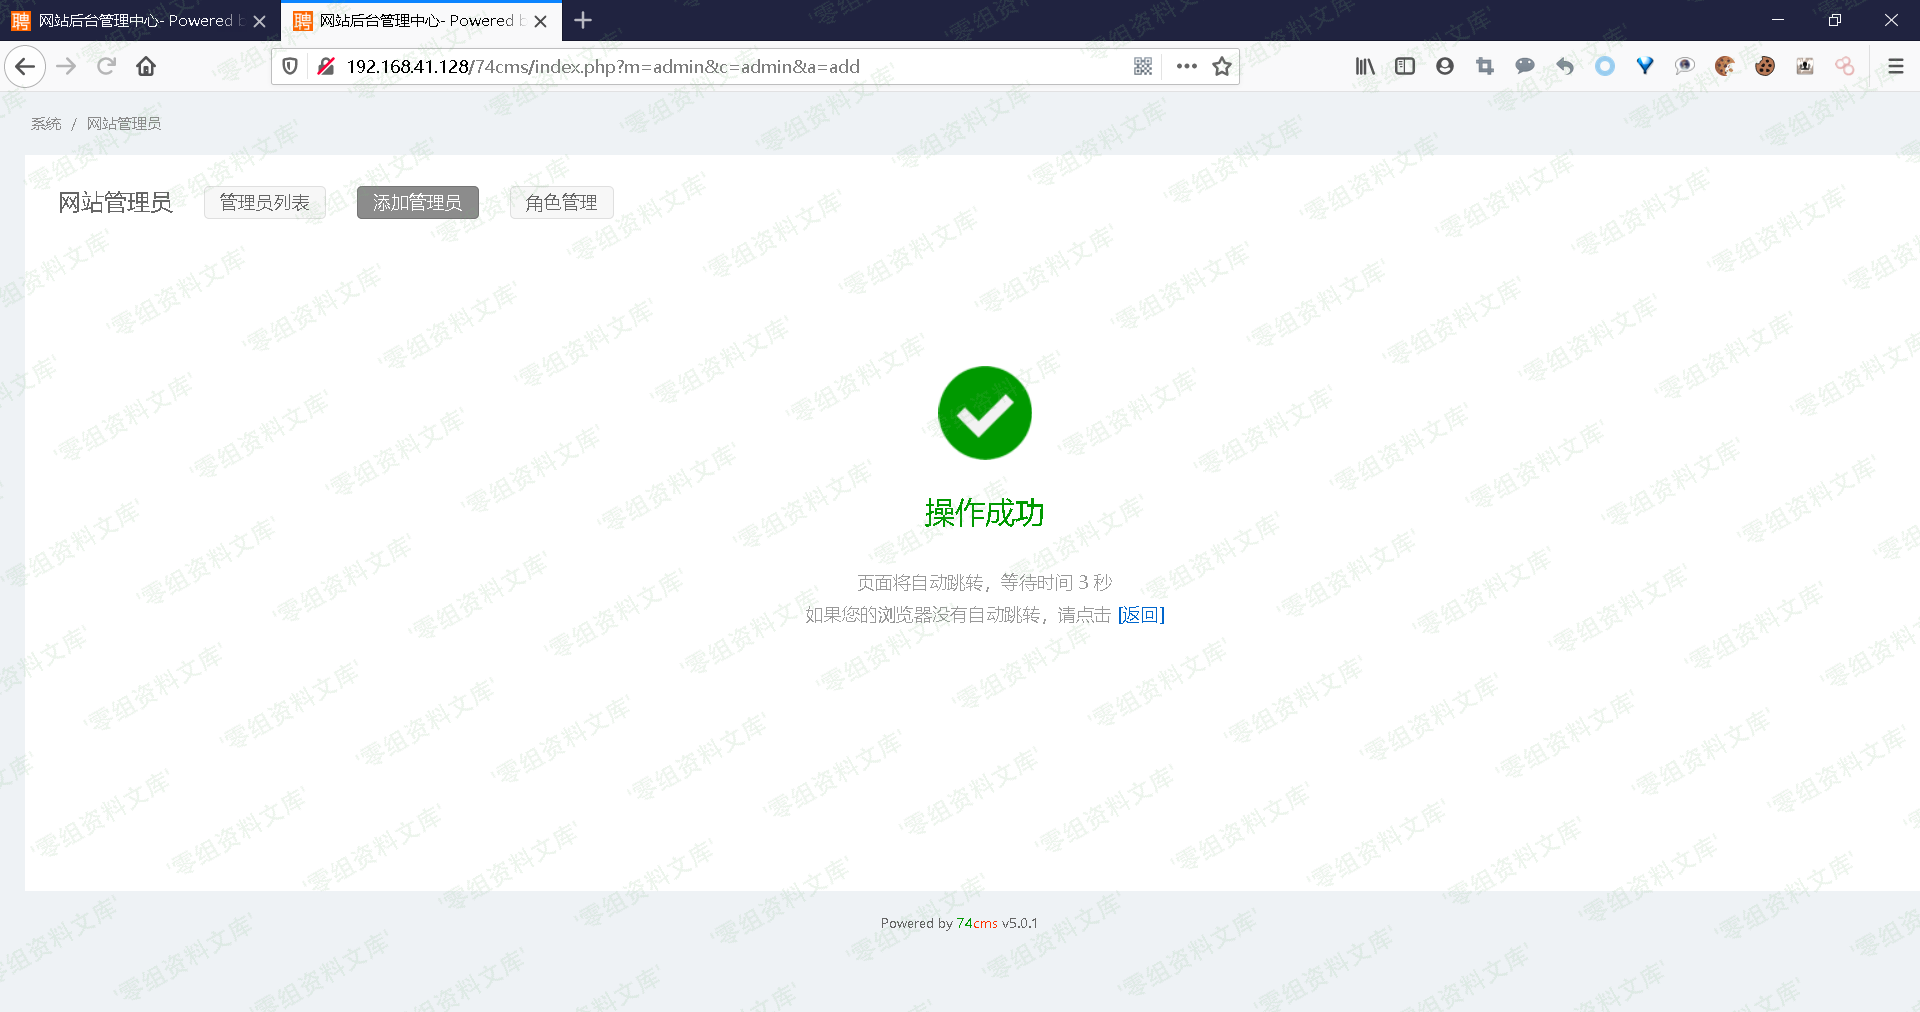
Task: Open a new browser tab
Action: (x=583, y=21)
